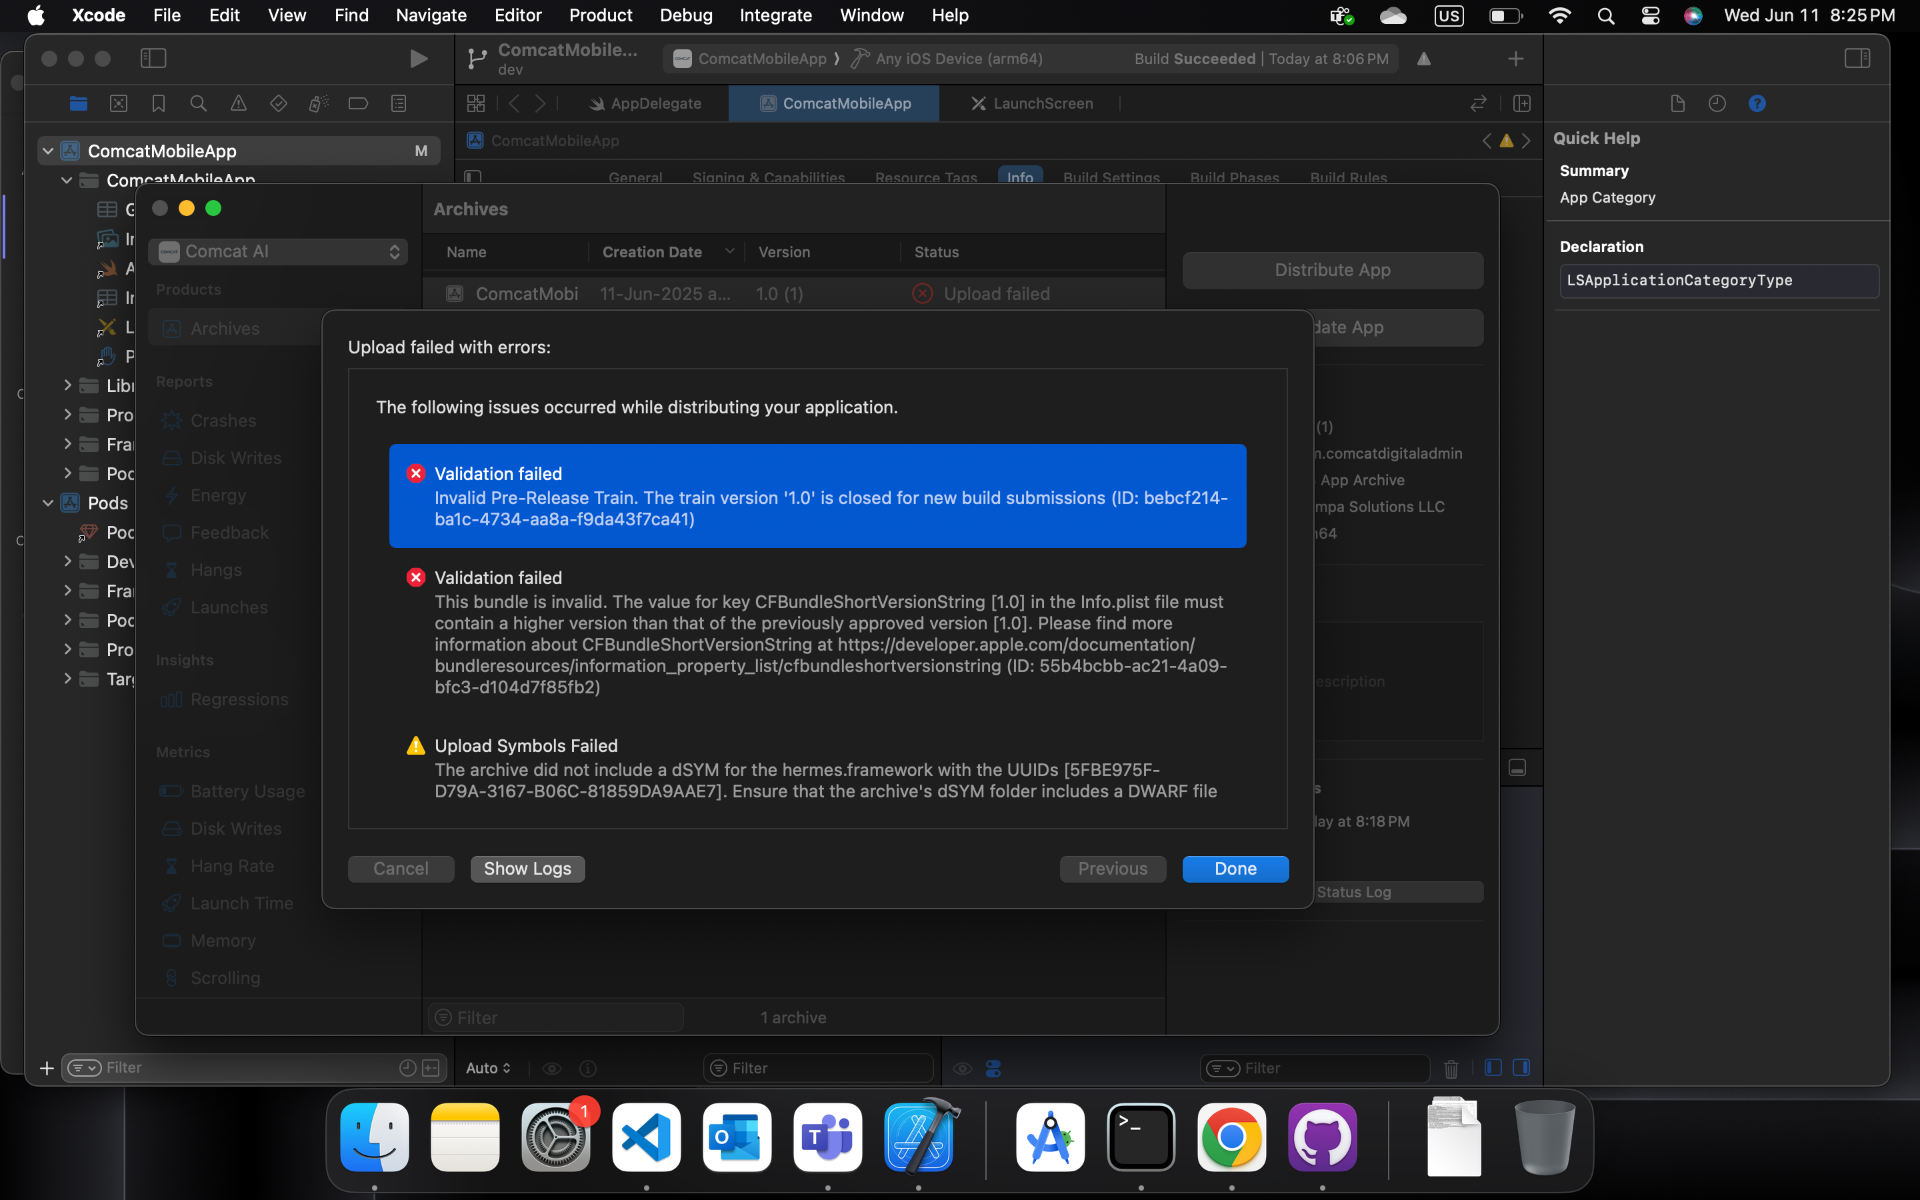Toggle the right inspector panel
This screenshot has height=1200, width=1920.
(x=1857, y=59)
